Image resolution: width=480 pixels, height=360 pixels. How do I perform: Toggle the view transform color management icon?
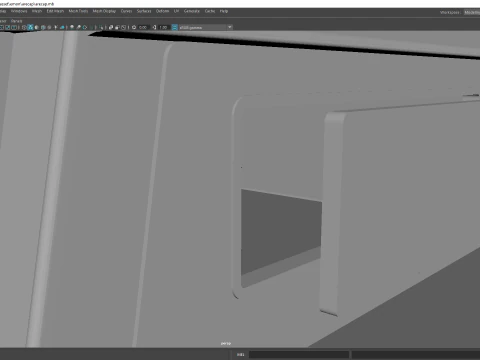tap(174, 27)
